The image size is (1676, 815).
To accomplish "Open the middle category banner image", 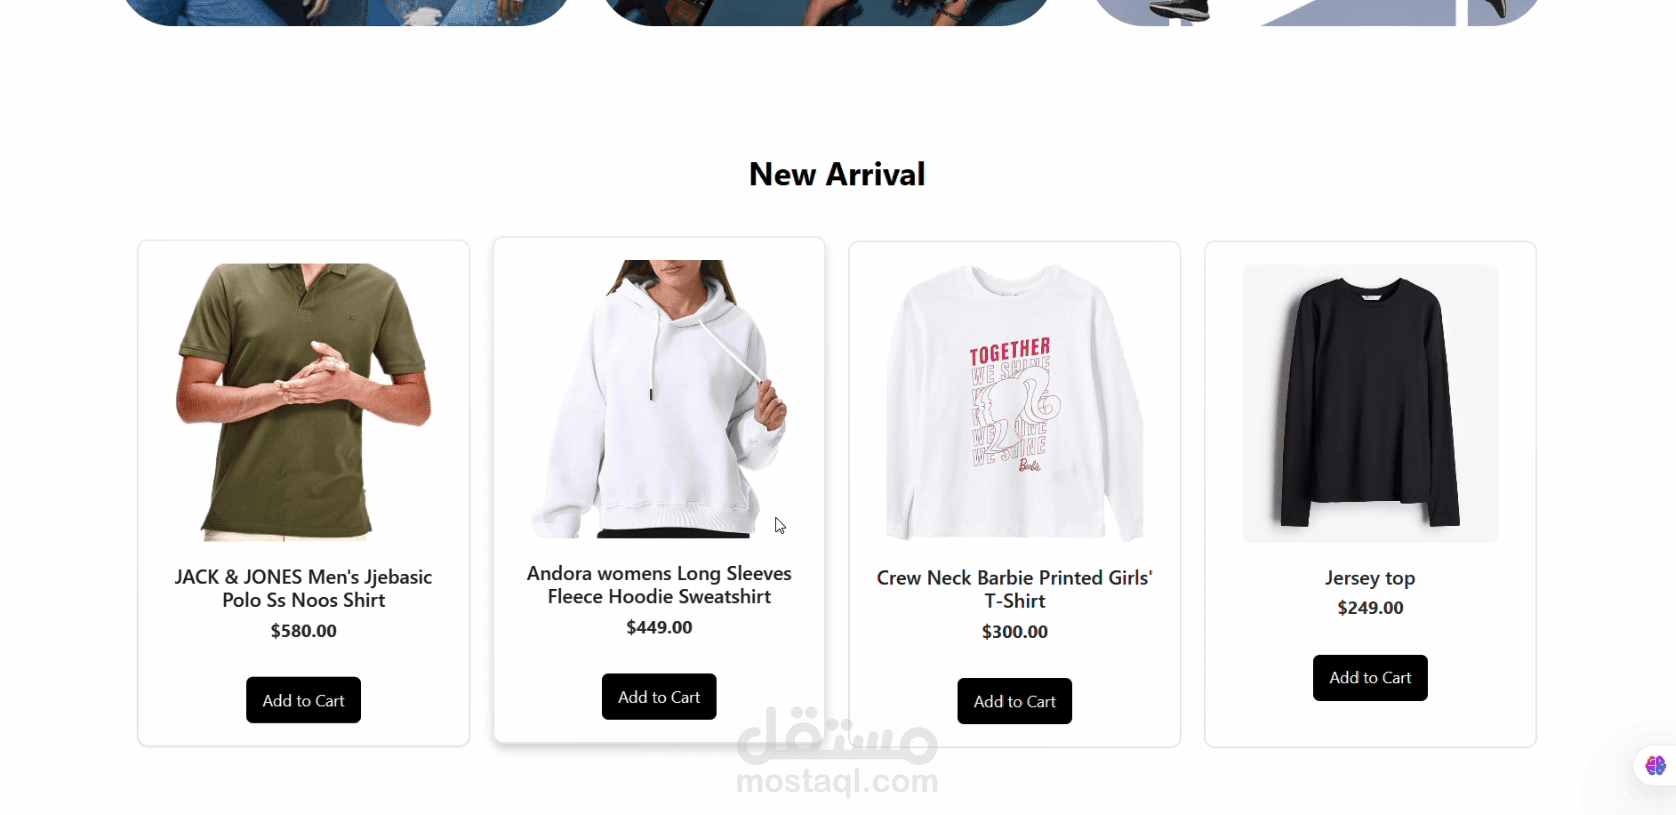I will click(x=826, y=12).
